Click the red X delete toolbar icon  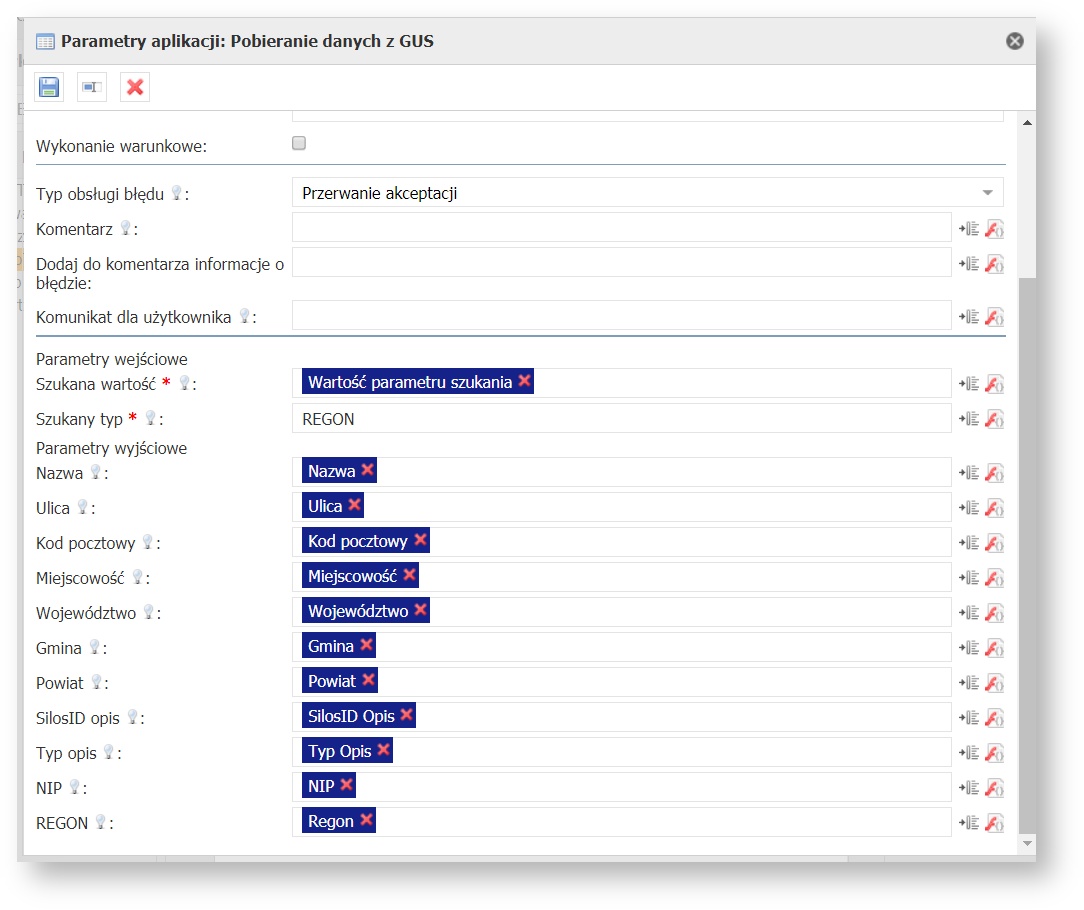tap(135, 87)
